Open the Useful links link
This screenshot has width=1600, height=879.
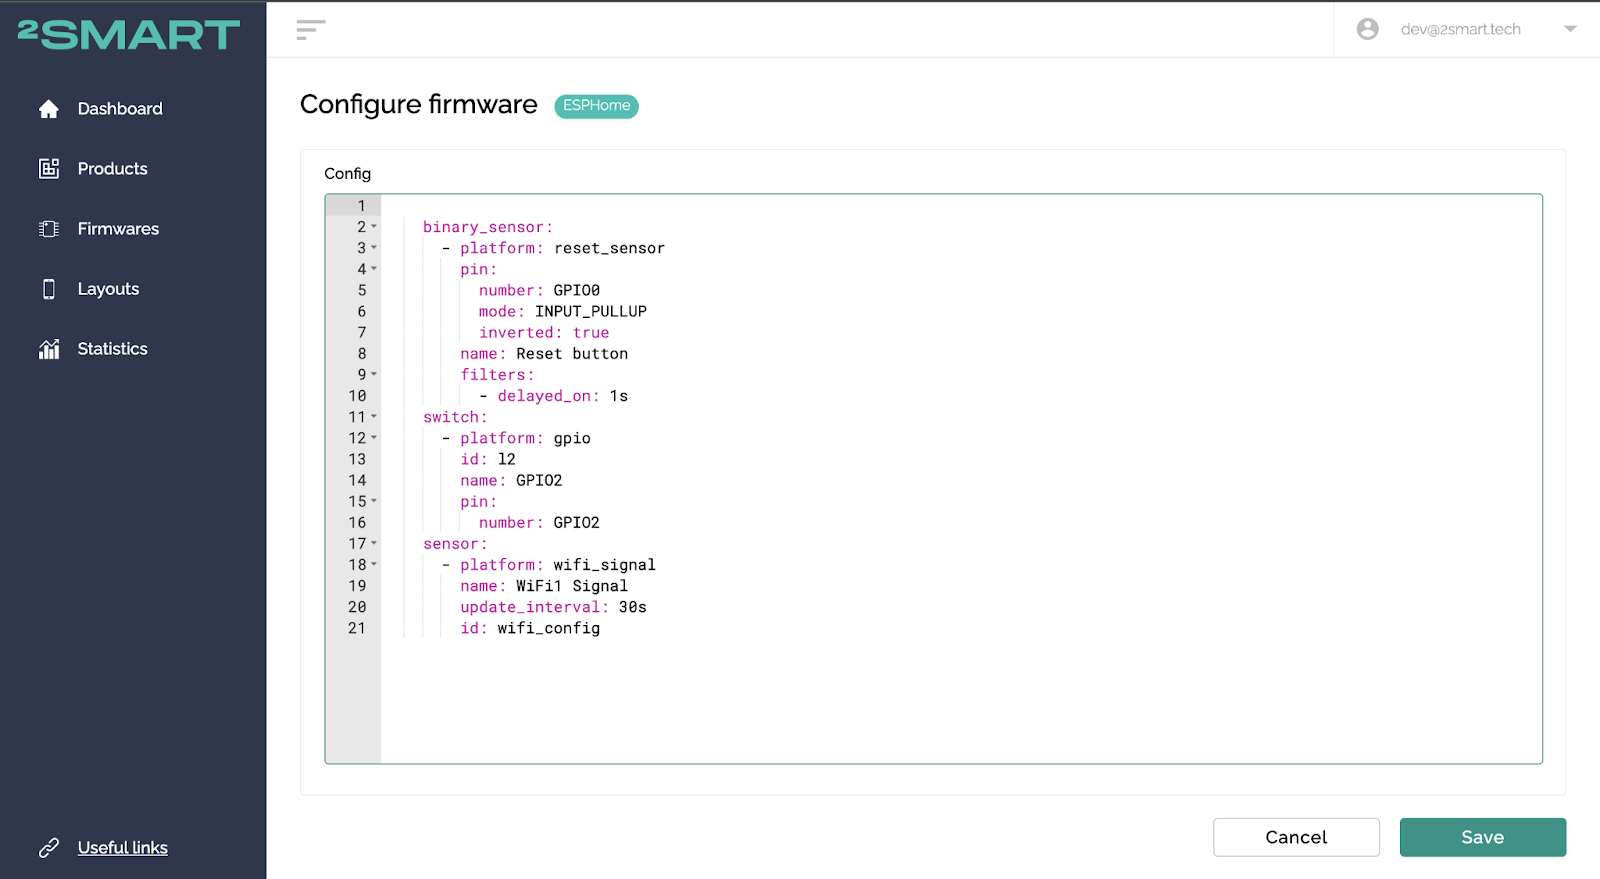pyautogui.click(x=122, y=848)
